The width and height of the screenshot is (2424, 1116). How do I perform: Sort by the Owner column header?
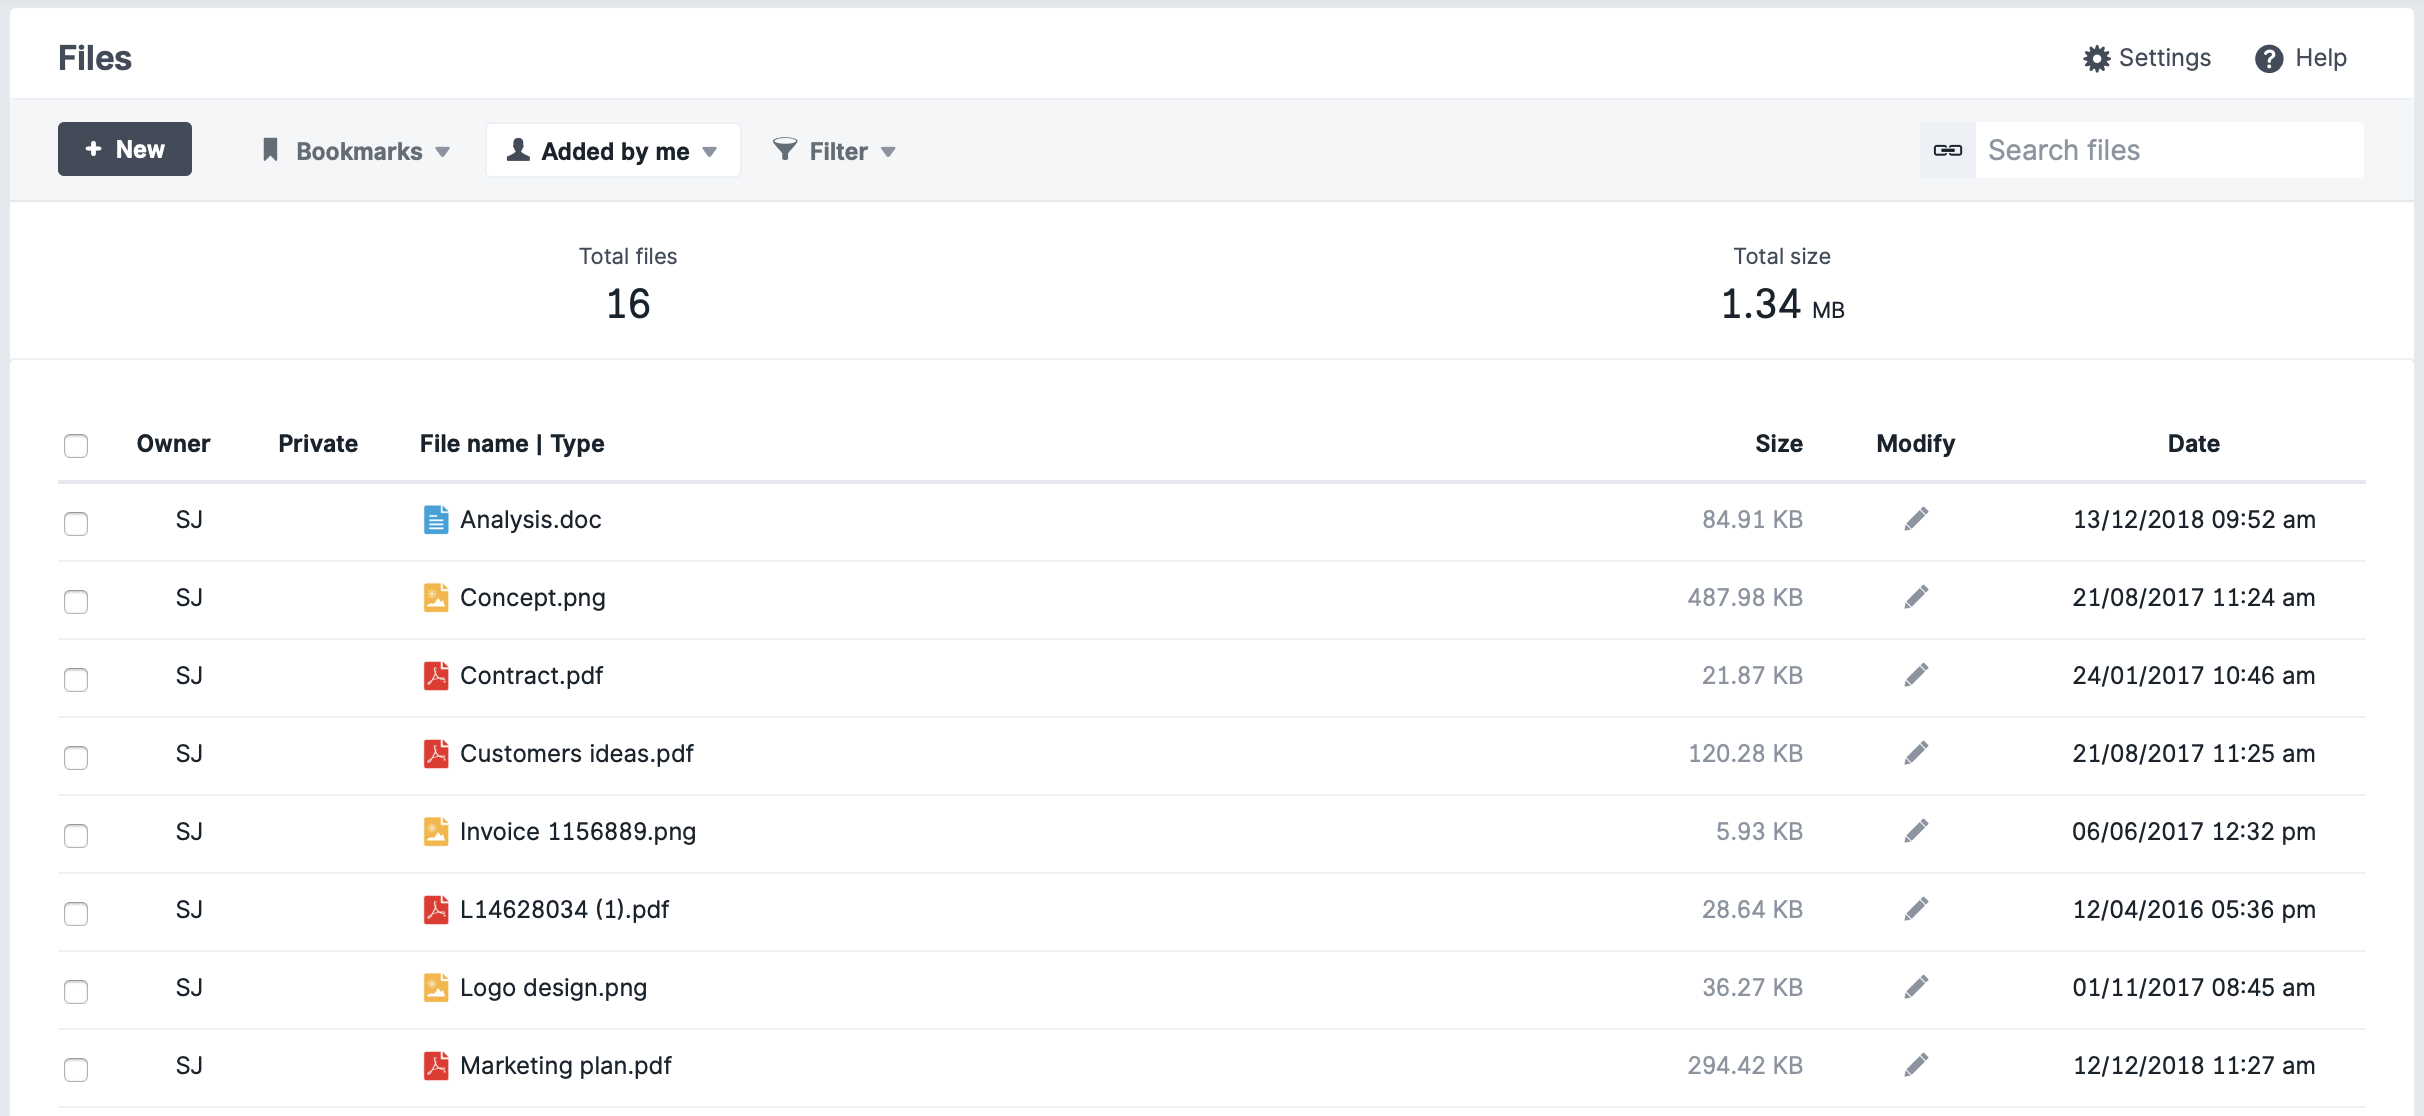(x=173, y=444)
